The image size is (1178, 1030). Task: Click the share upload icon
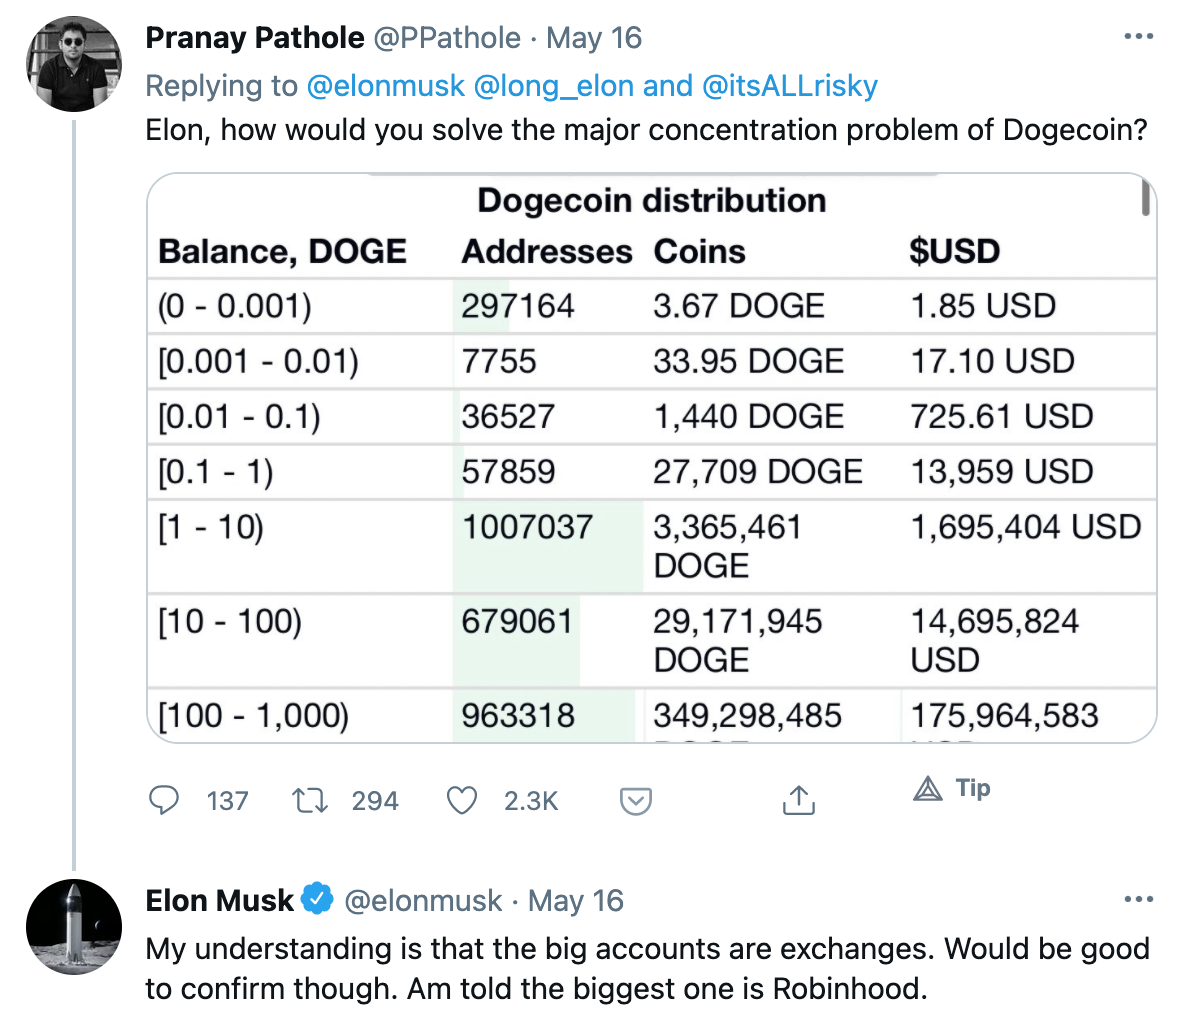(798, 800)
